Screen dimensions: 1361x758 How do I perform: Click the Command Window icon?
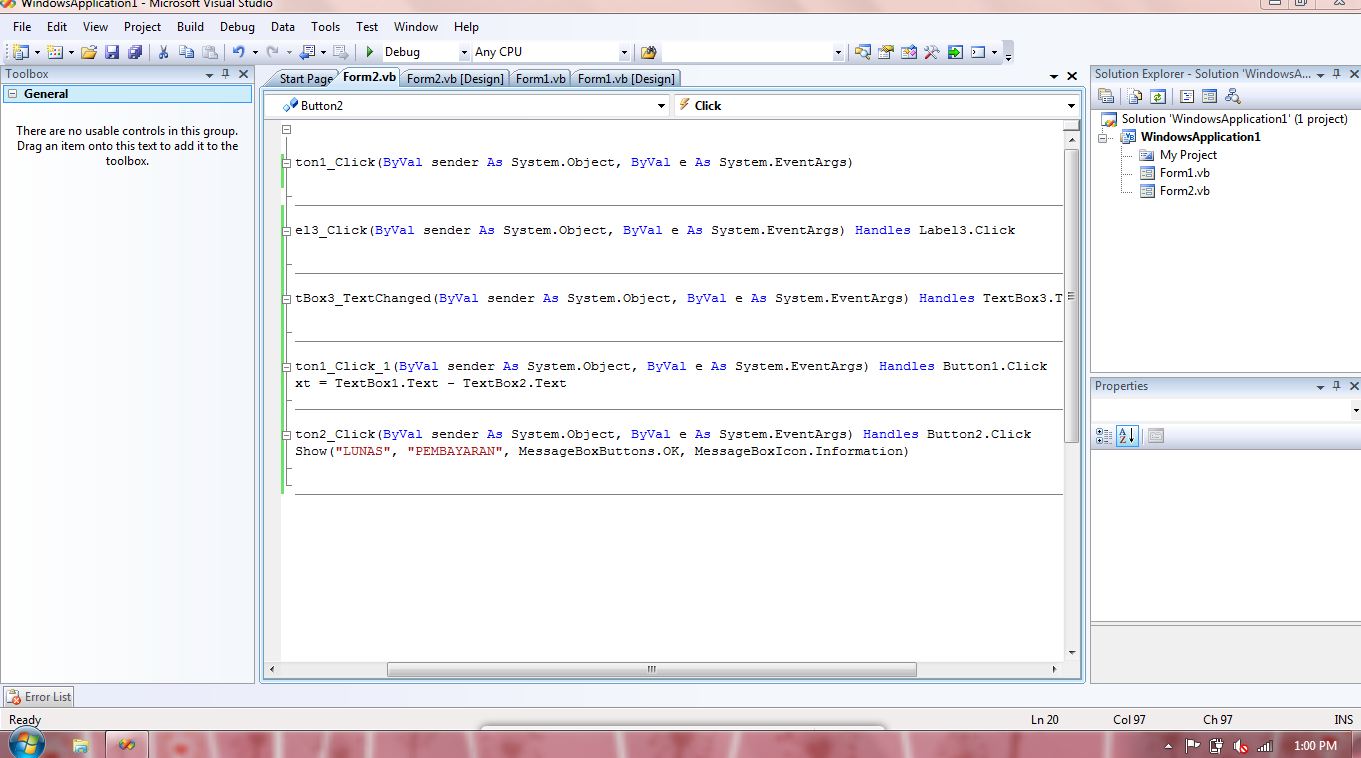[978, 52]
